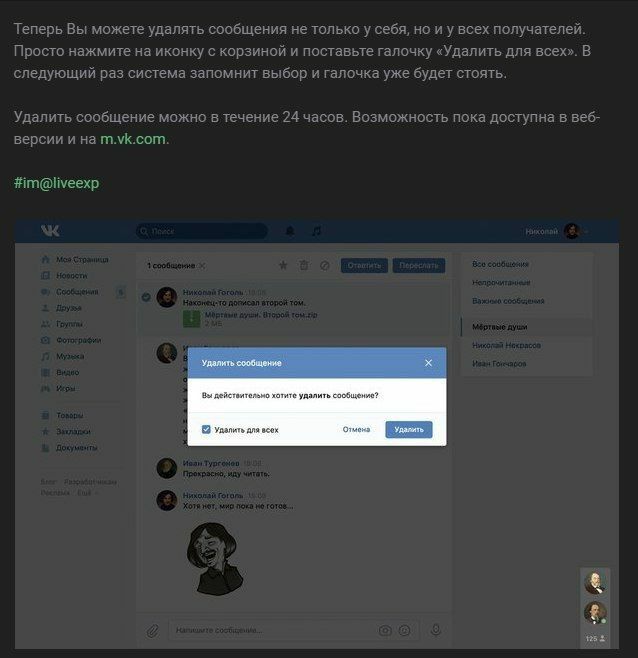This screenshot has height=658, width=638.
Task: Toggle the 'Удалить для всех' checkbox
Action: [206, 429]
